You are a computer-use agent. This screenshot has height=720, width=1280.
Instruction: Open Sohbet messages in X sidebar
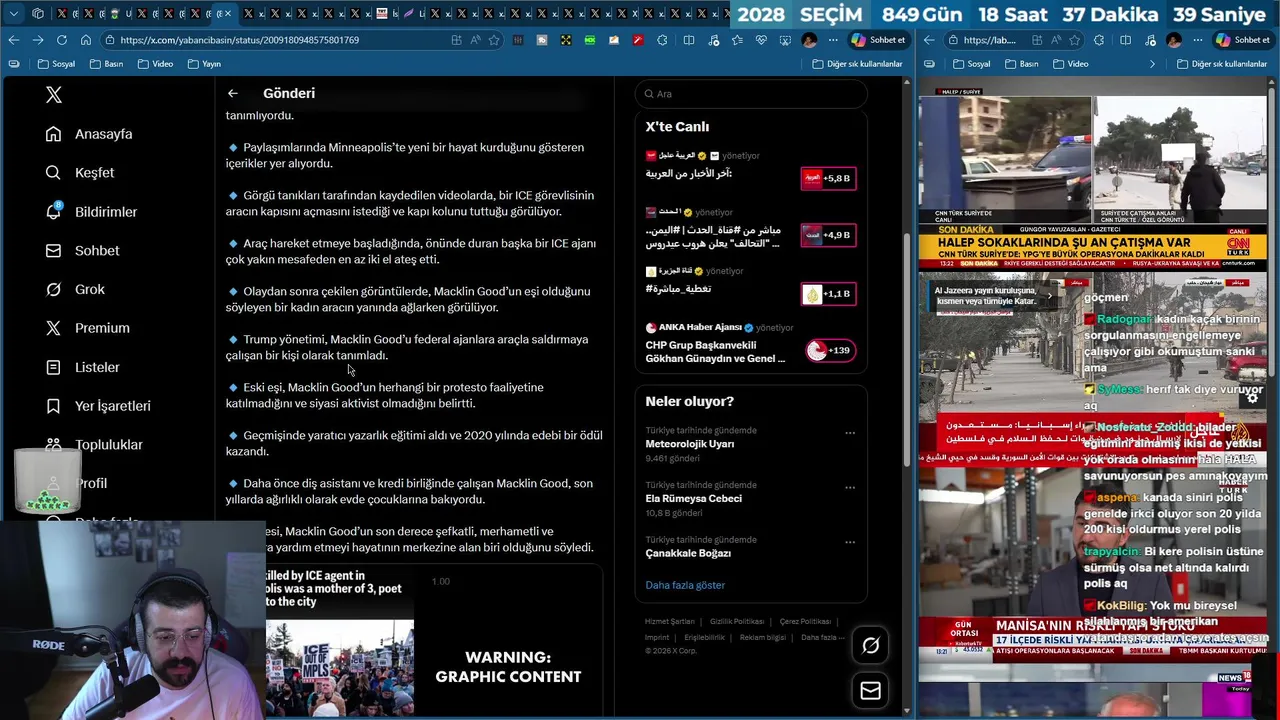tap(82, 251)
